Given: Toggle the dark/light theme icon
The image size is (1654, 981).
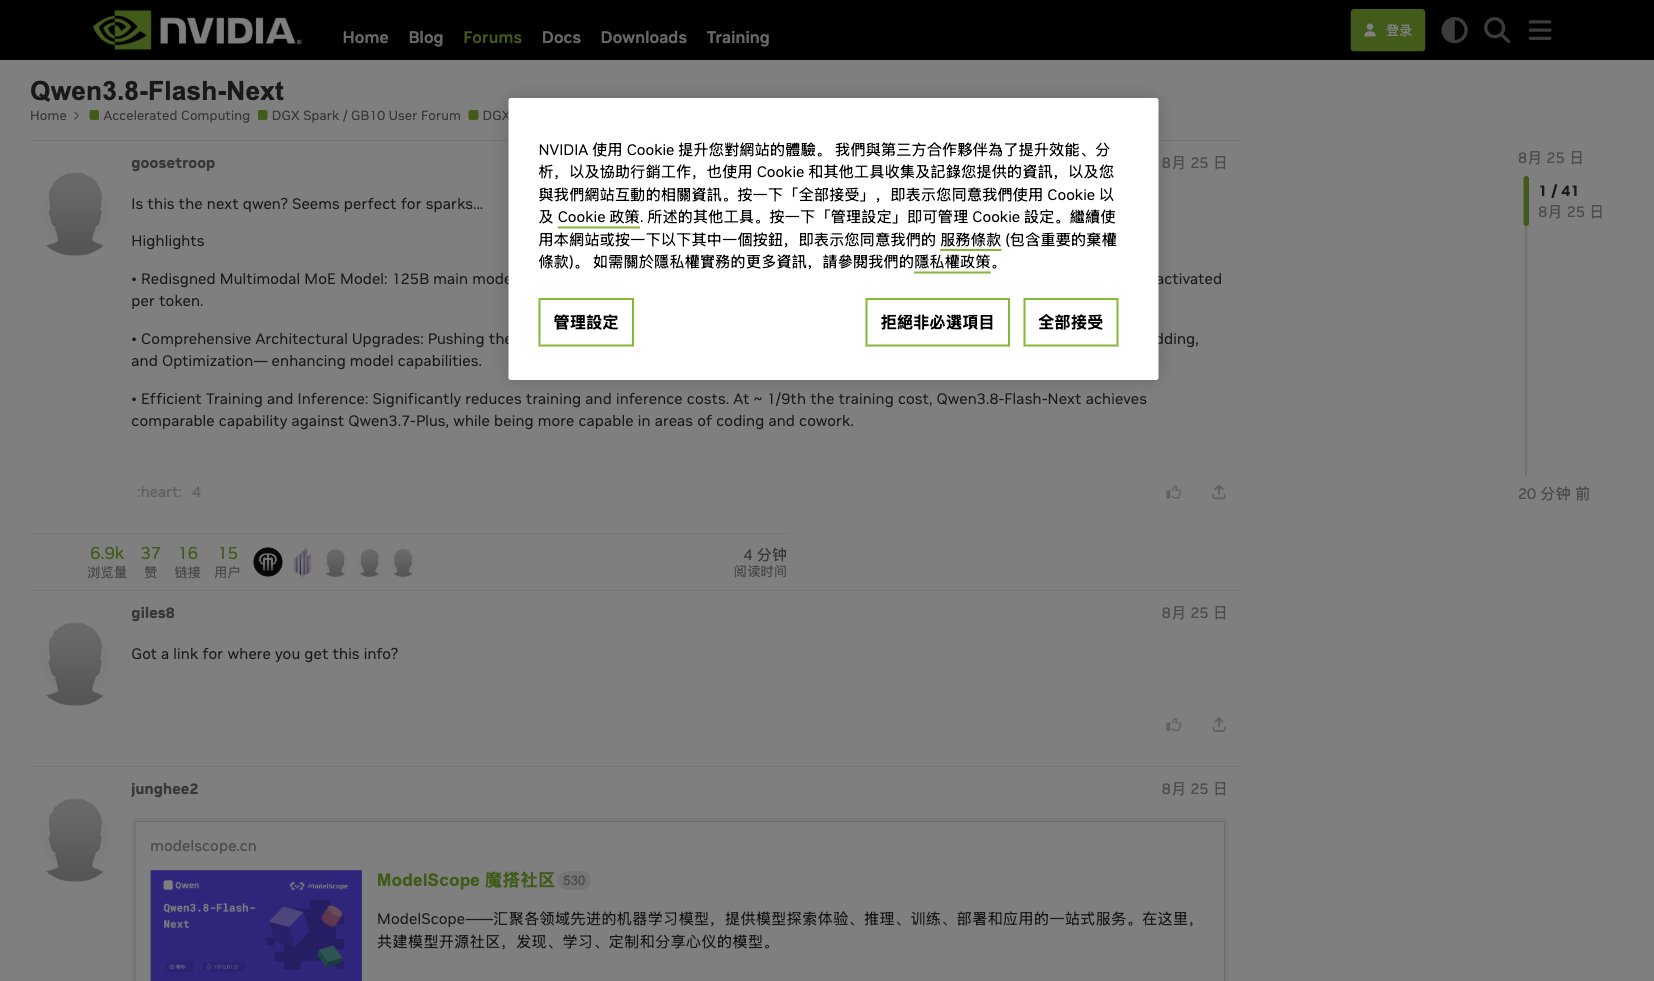Looking at the screenshot, I should (1454, 30).
